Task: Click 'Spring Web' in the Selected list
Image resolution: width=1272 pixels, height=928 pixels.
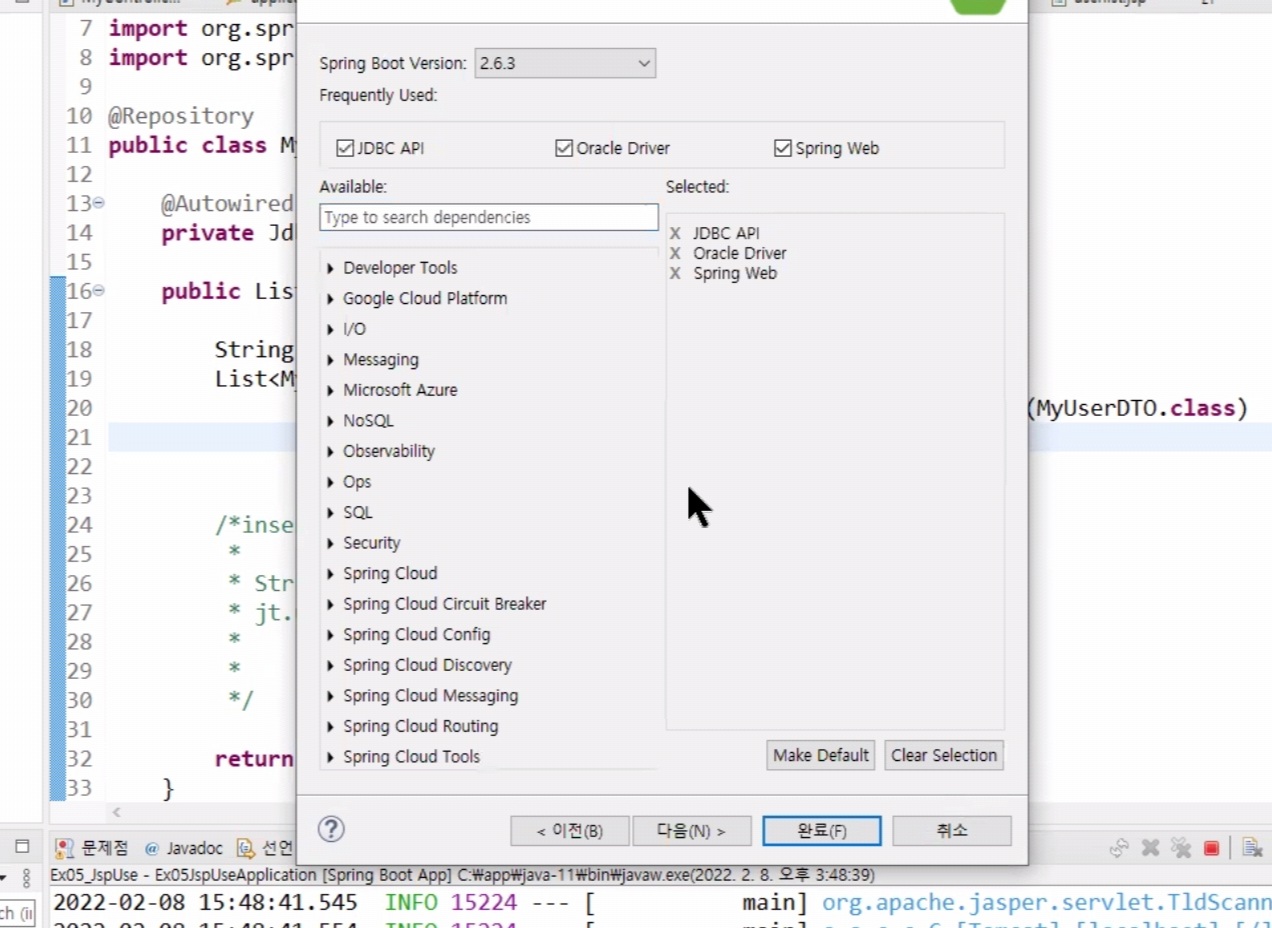Action: (x=735, y=273)
